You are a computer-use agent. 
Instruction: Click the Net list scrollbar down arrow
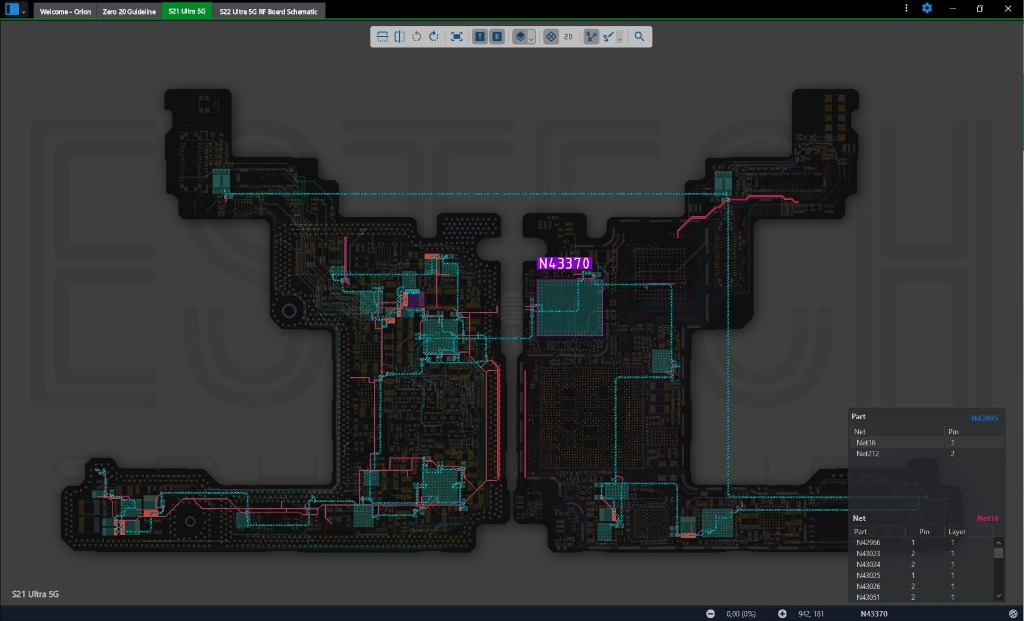tap(999, 596)
